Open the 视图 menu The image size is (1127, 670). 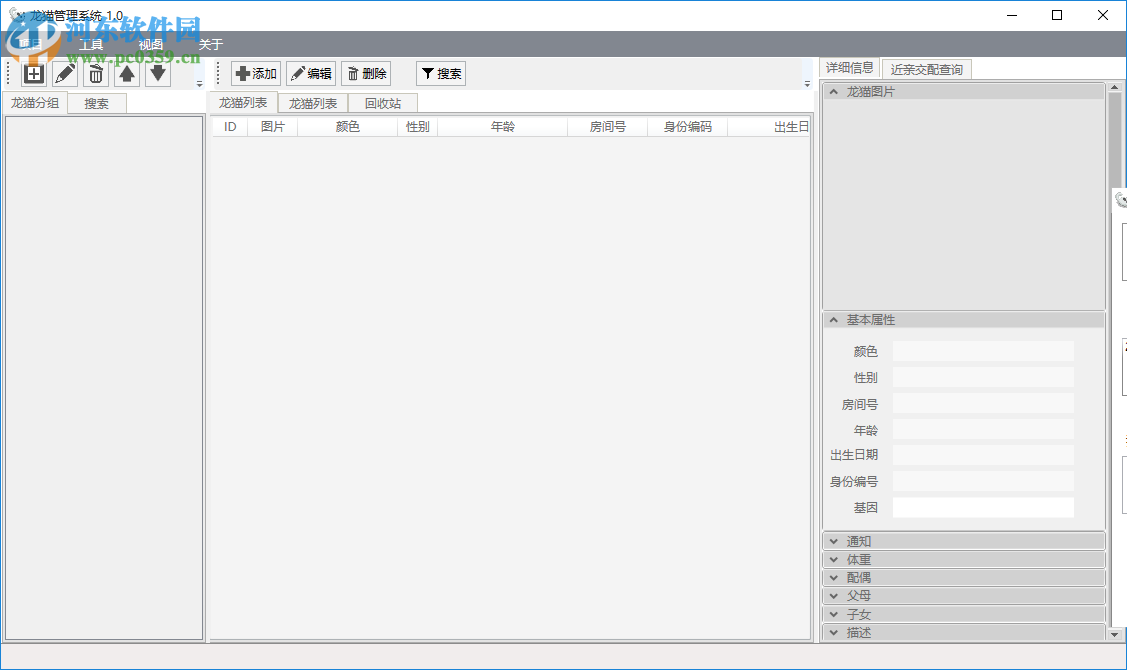pyautogui.click(x=148, y=44)
